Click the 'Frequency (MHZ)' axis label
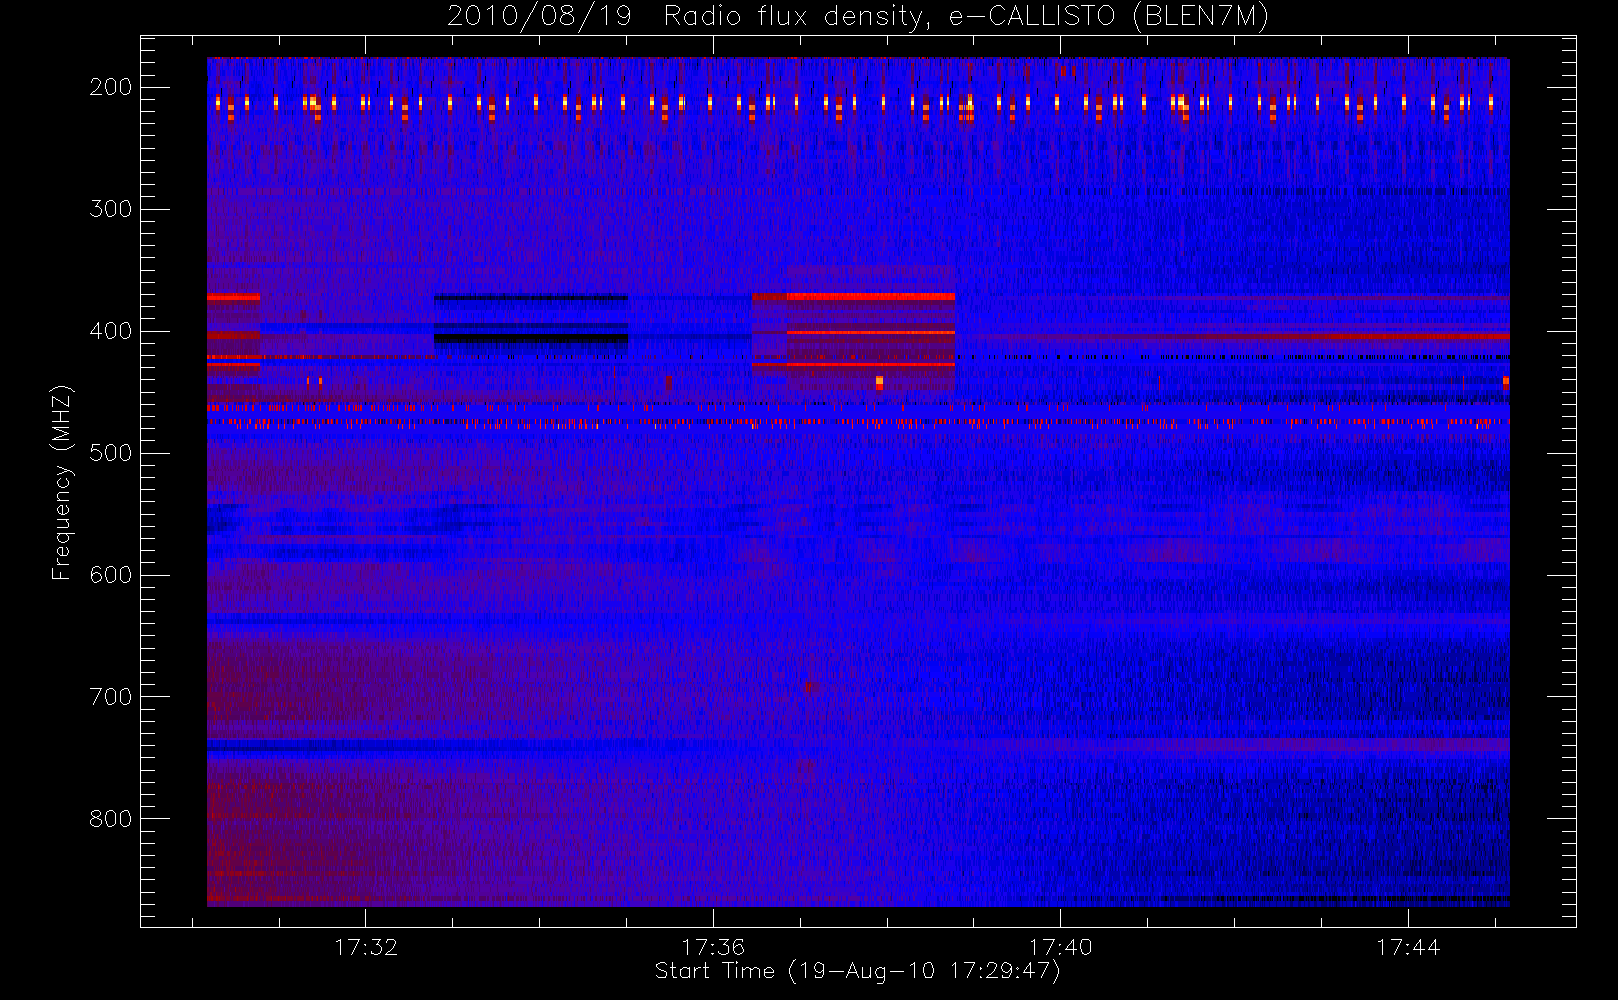The image size is (1618, 1000). click(x=62, y=482)
